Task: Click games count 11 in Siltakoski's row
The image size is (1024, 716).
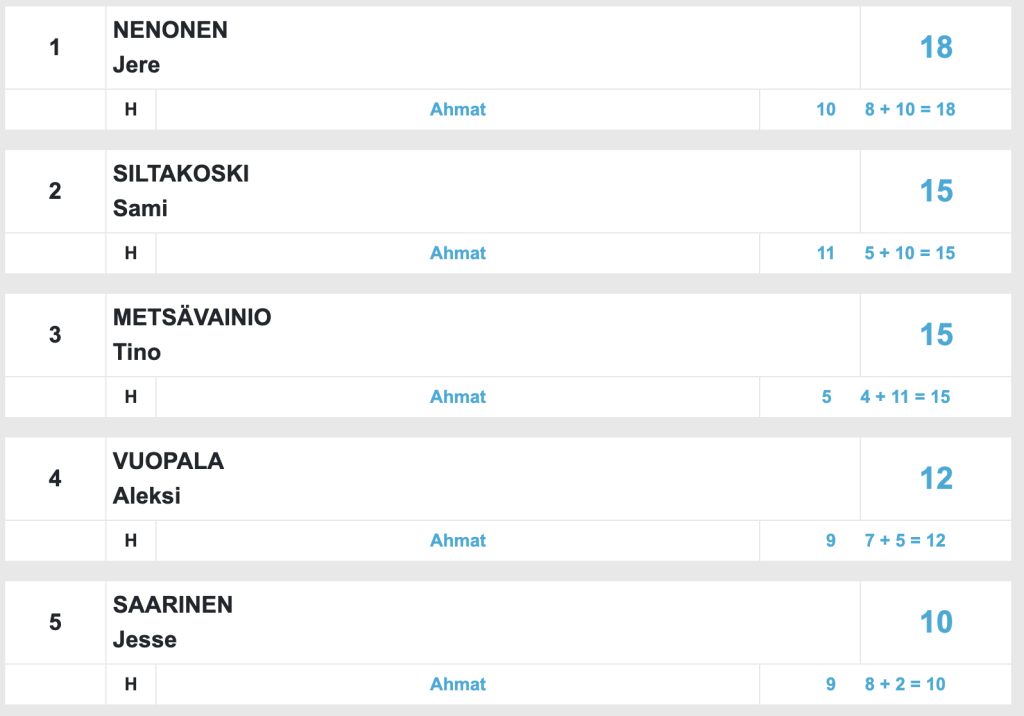Action: point(825,253)
